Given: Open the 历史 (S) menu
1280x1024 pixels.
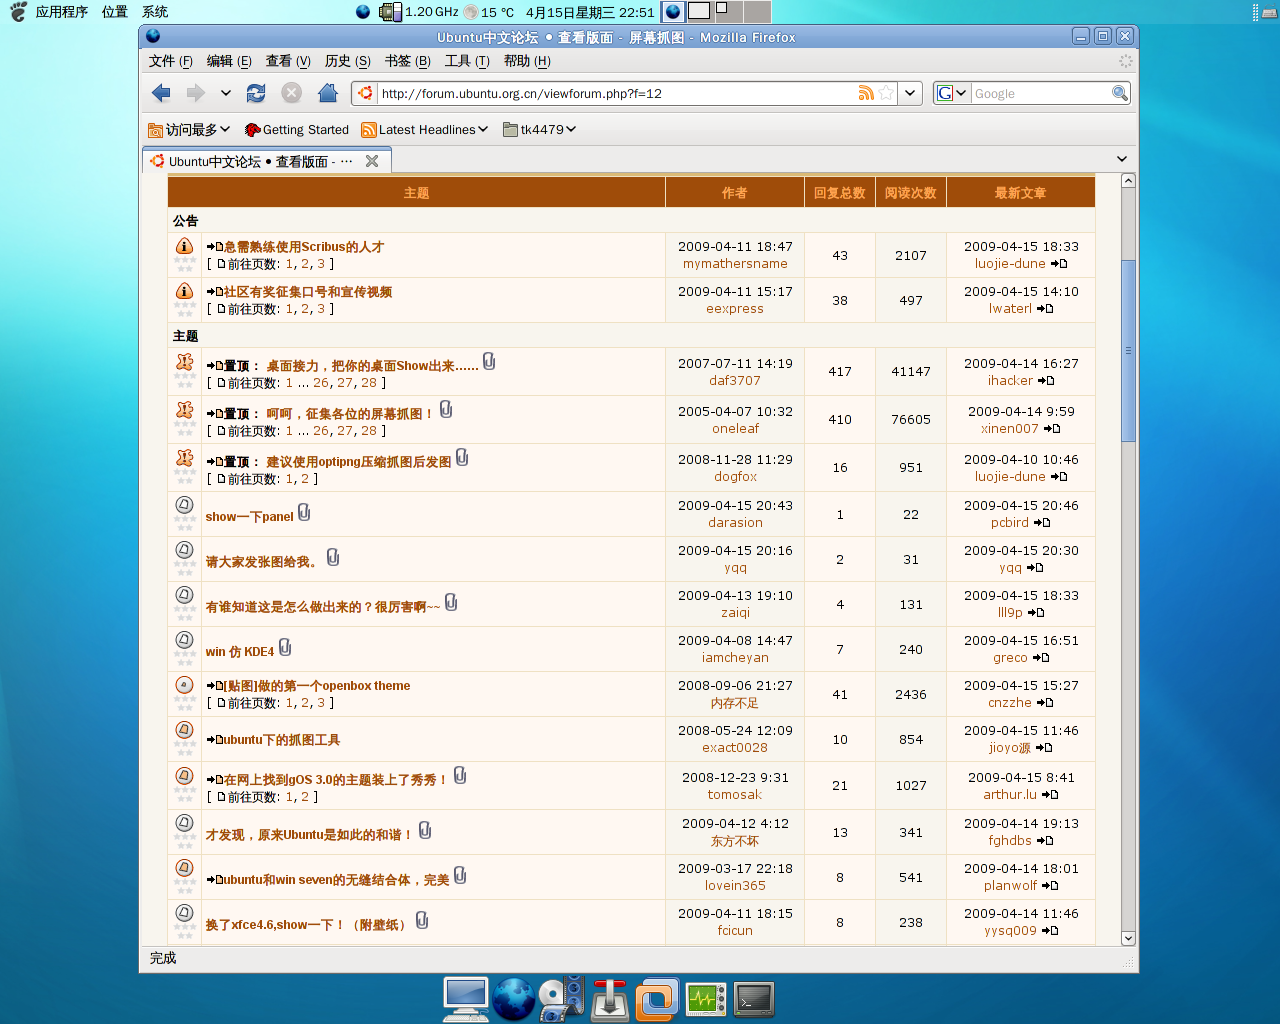Looking at the screenshot, I should pos(348,61).
